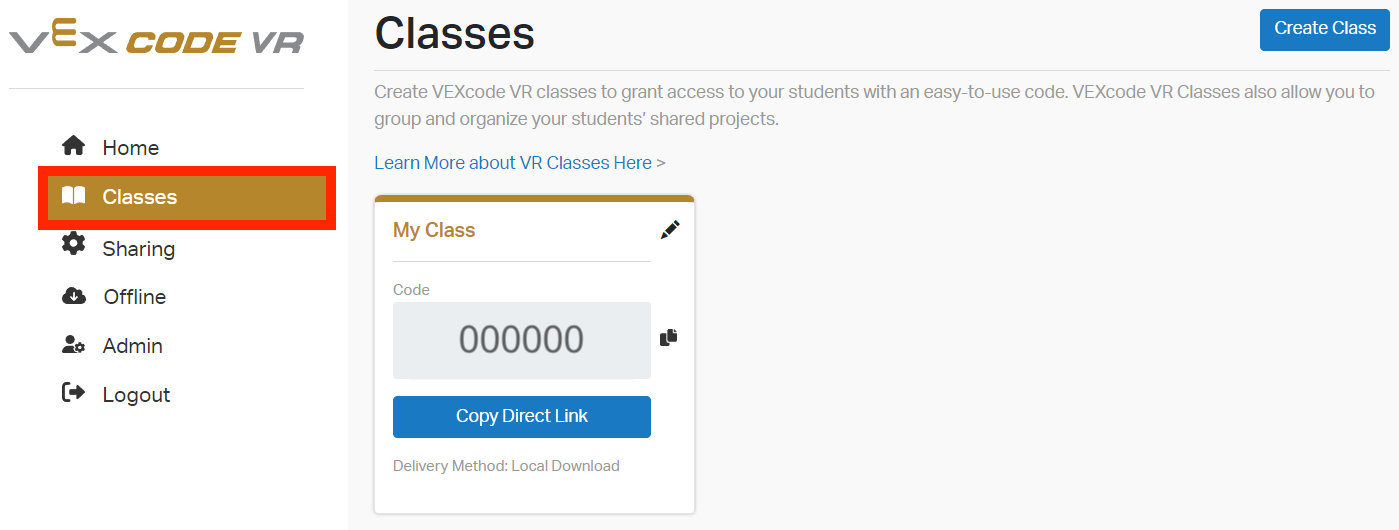Go to the Sharing menu item
The image size is (1399, 530).
pyautogui.click(x=138, y=249)
